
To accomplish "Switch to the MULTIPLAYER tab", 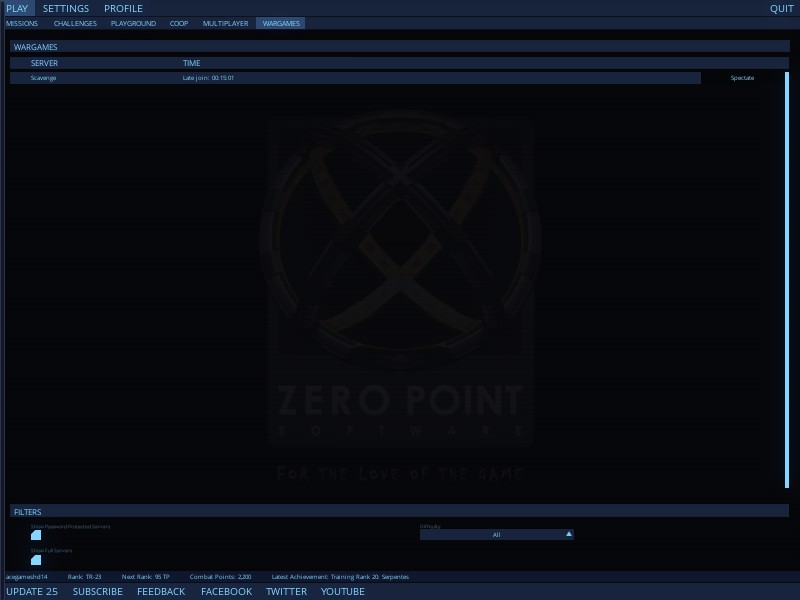I will coord(226,23).
